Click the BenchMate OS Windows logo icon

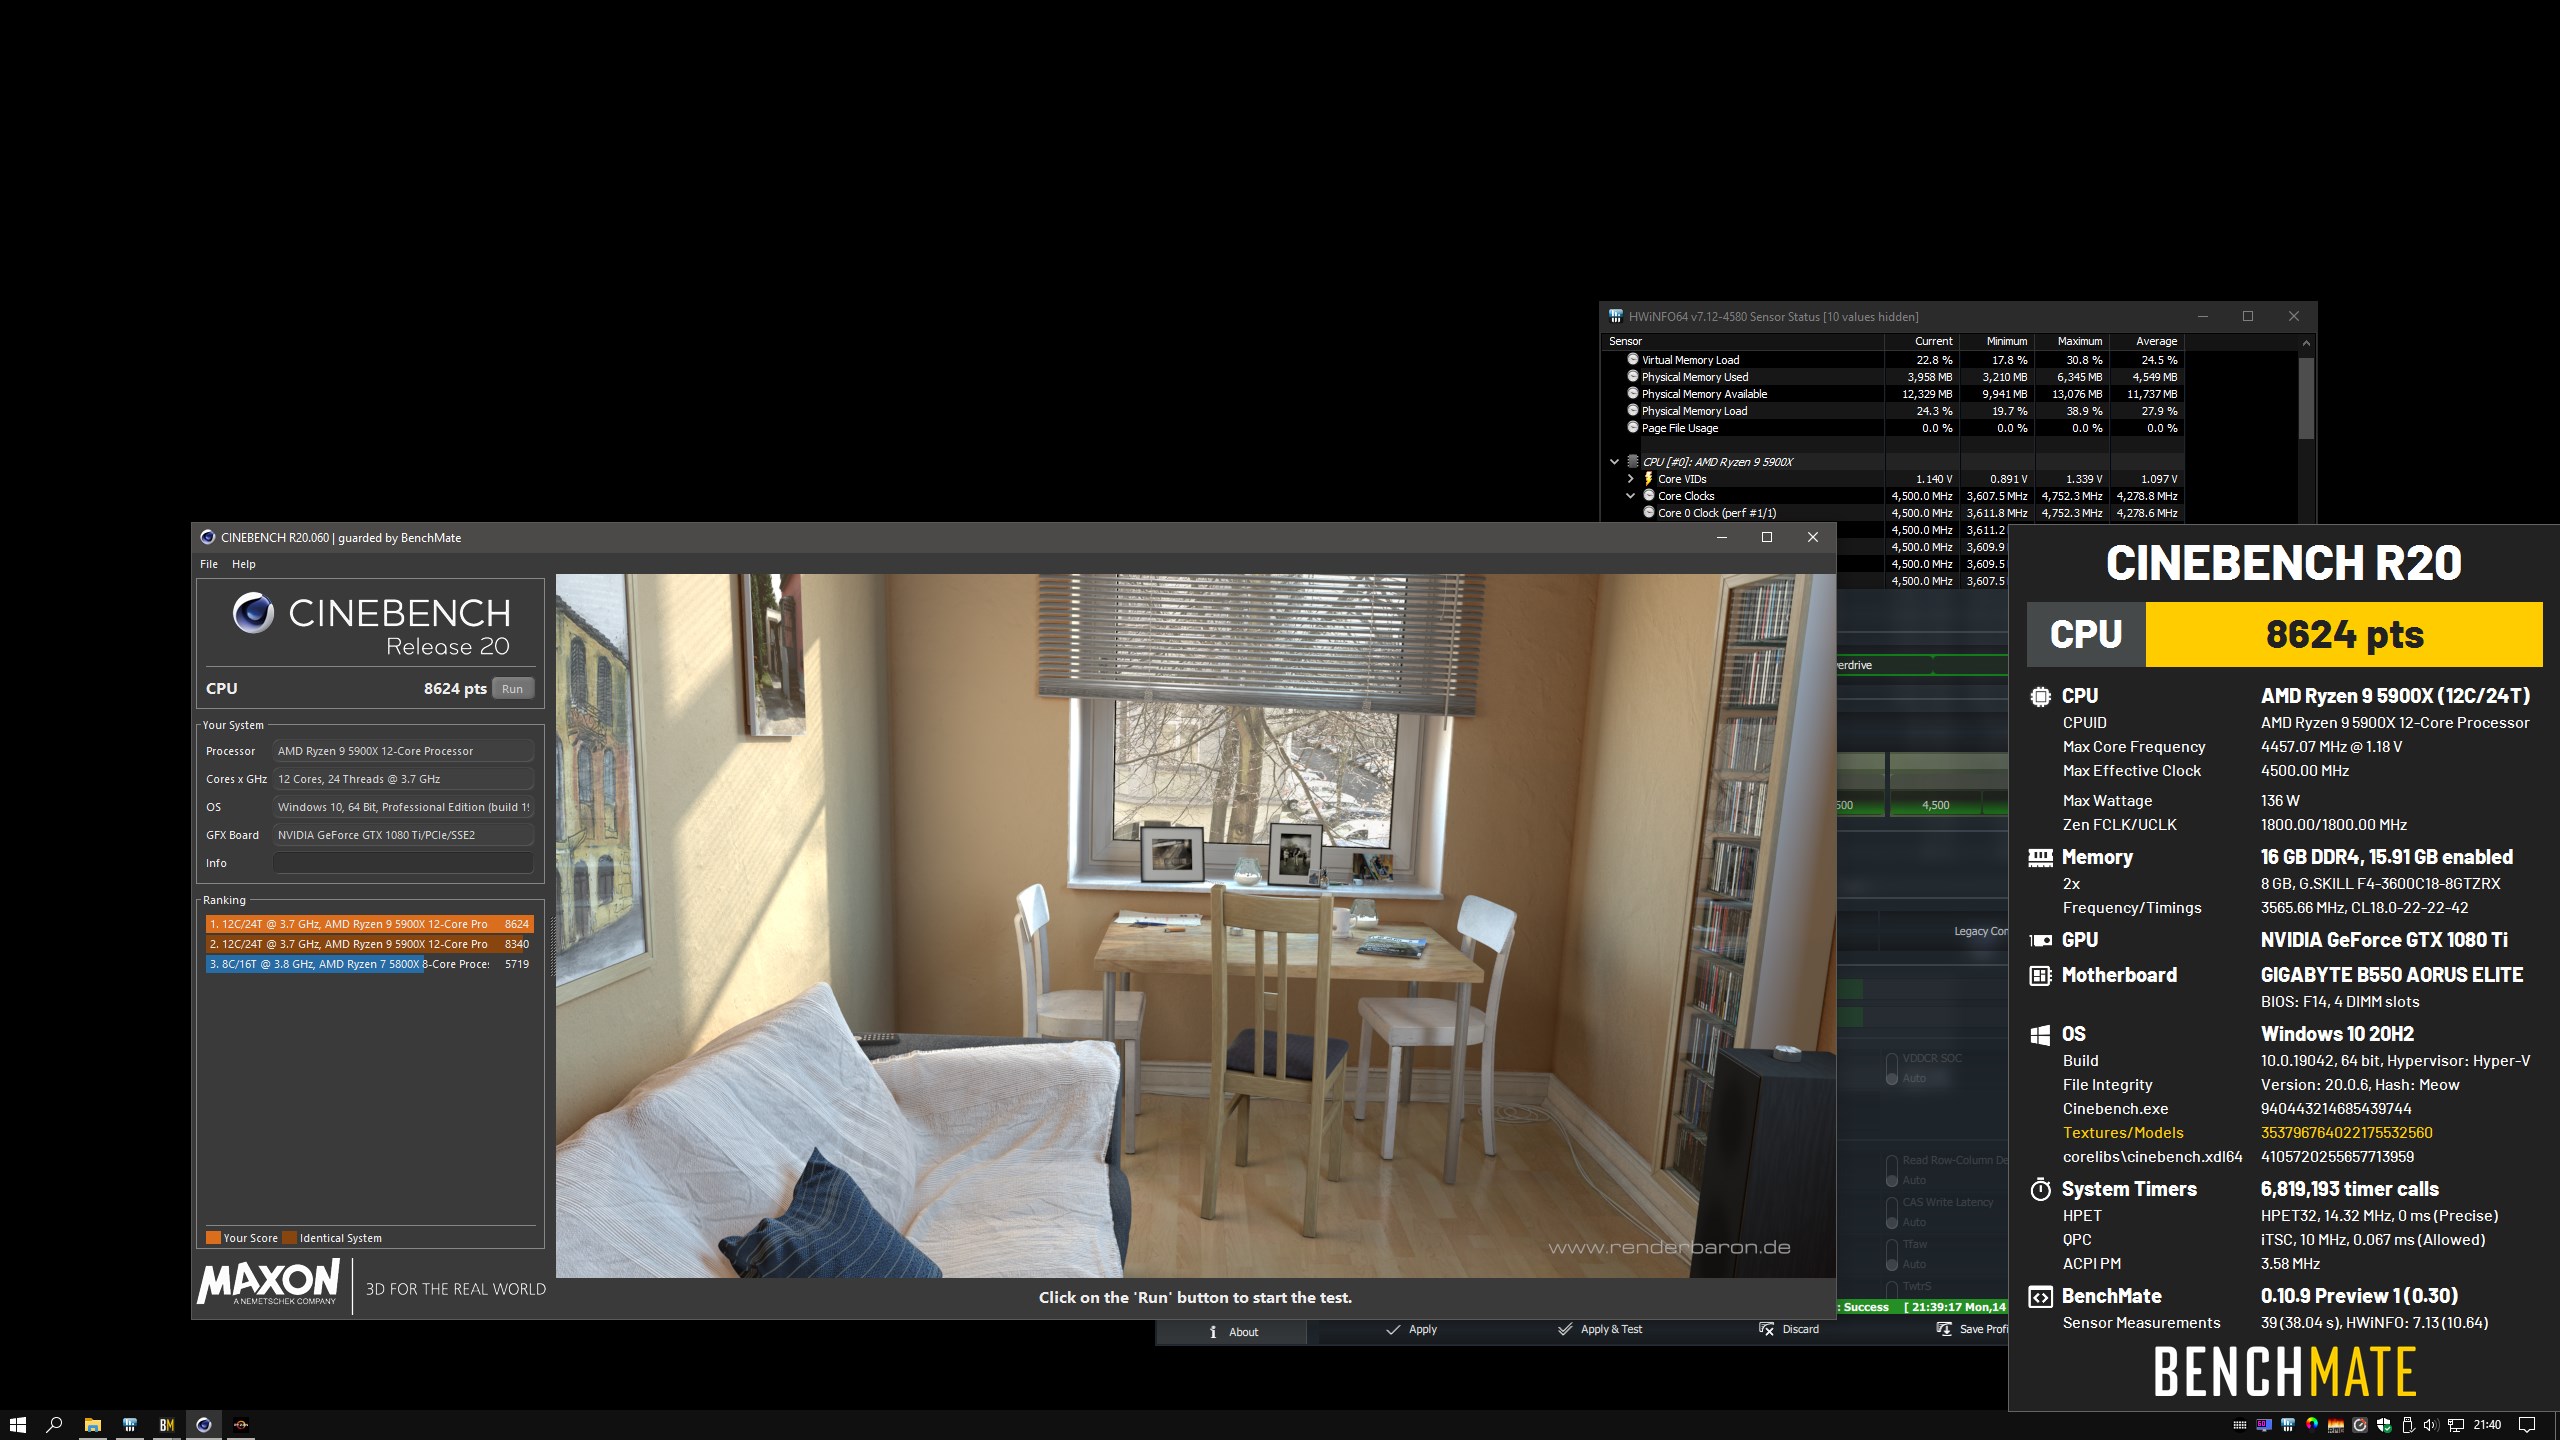point(2040,1035)
